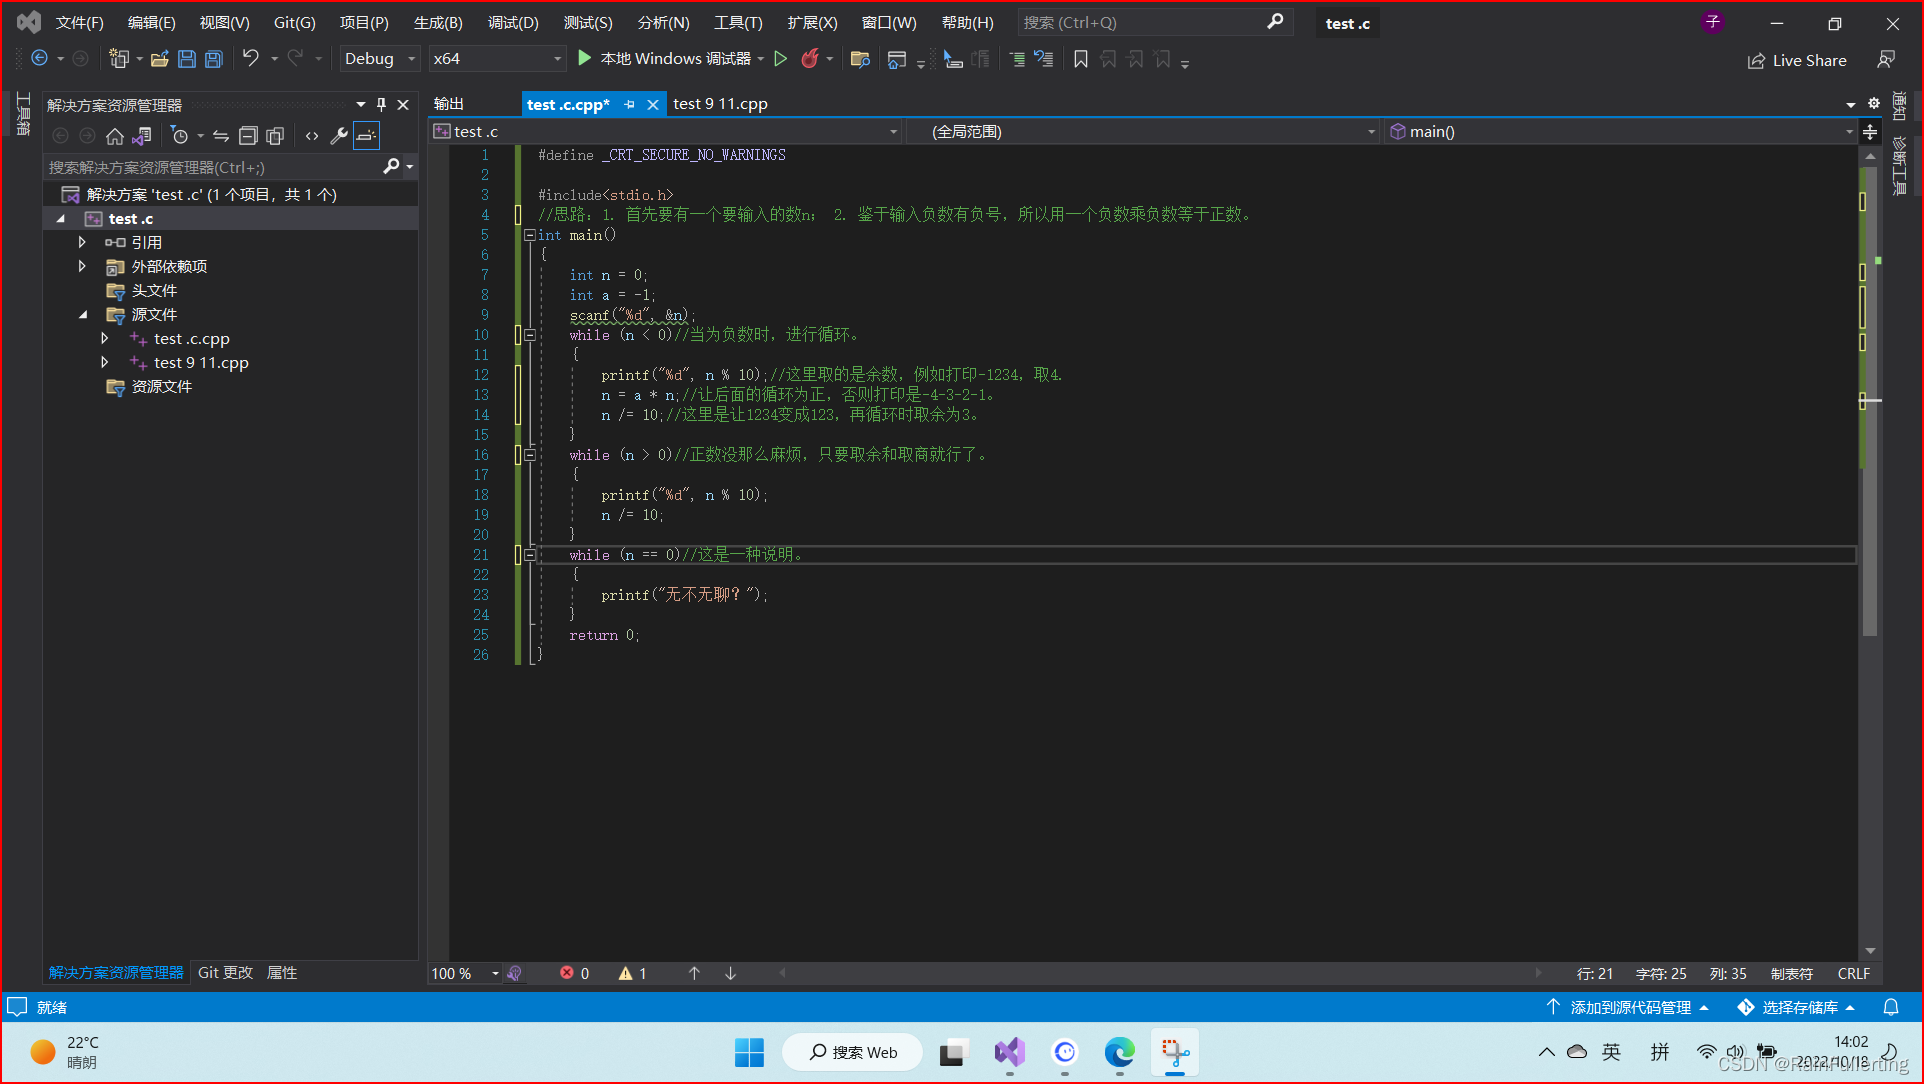Click 添加到源代码管理 in status bar
Screen dimensions: 1924x1084
[1628, 1007]
